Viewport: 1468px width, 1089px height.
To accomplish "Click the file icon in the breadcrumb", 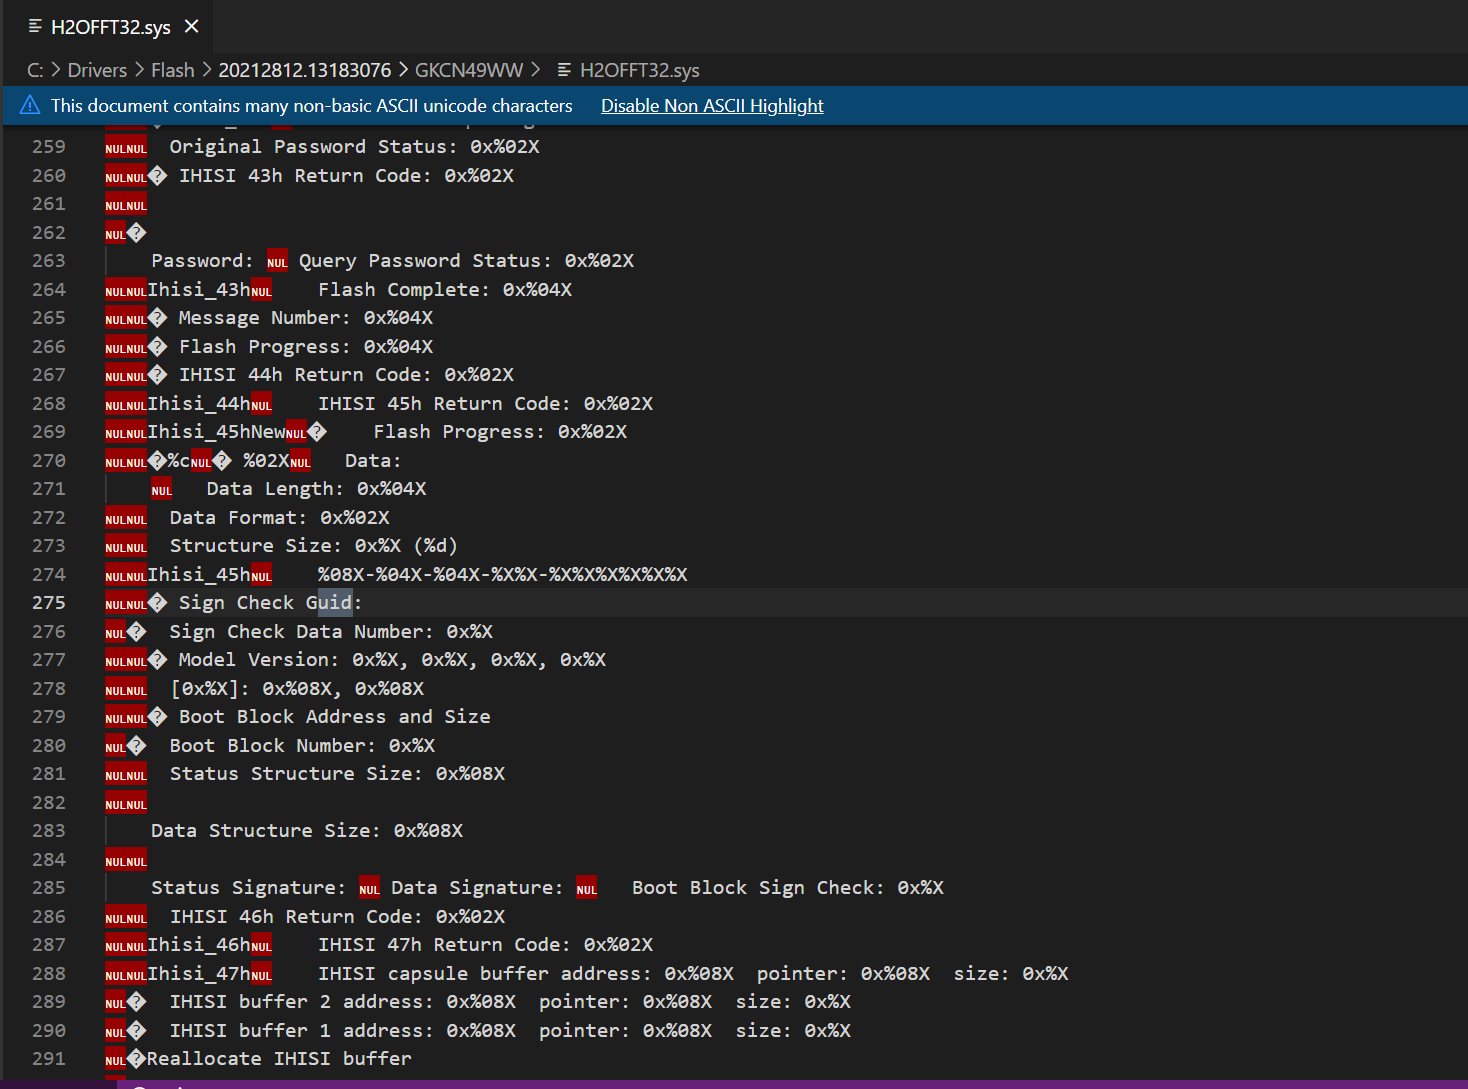I will click(564, 70).
